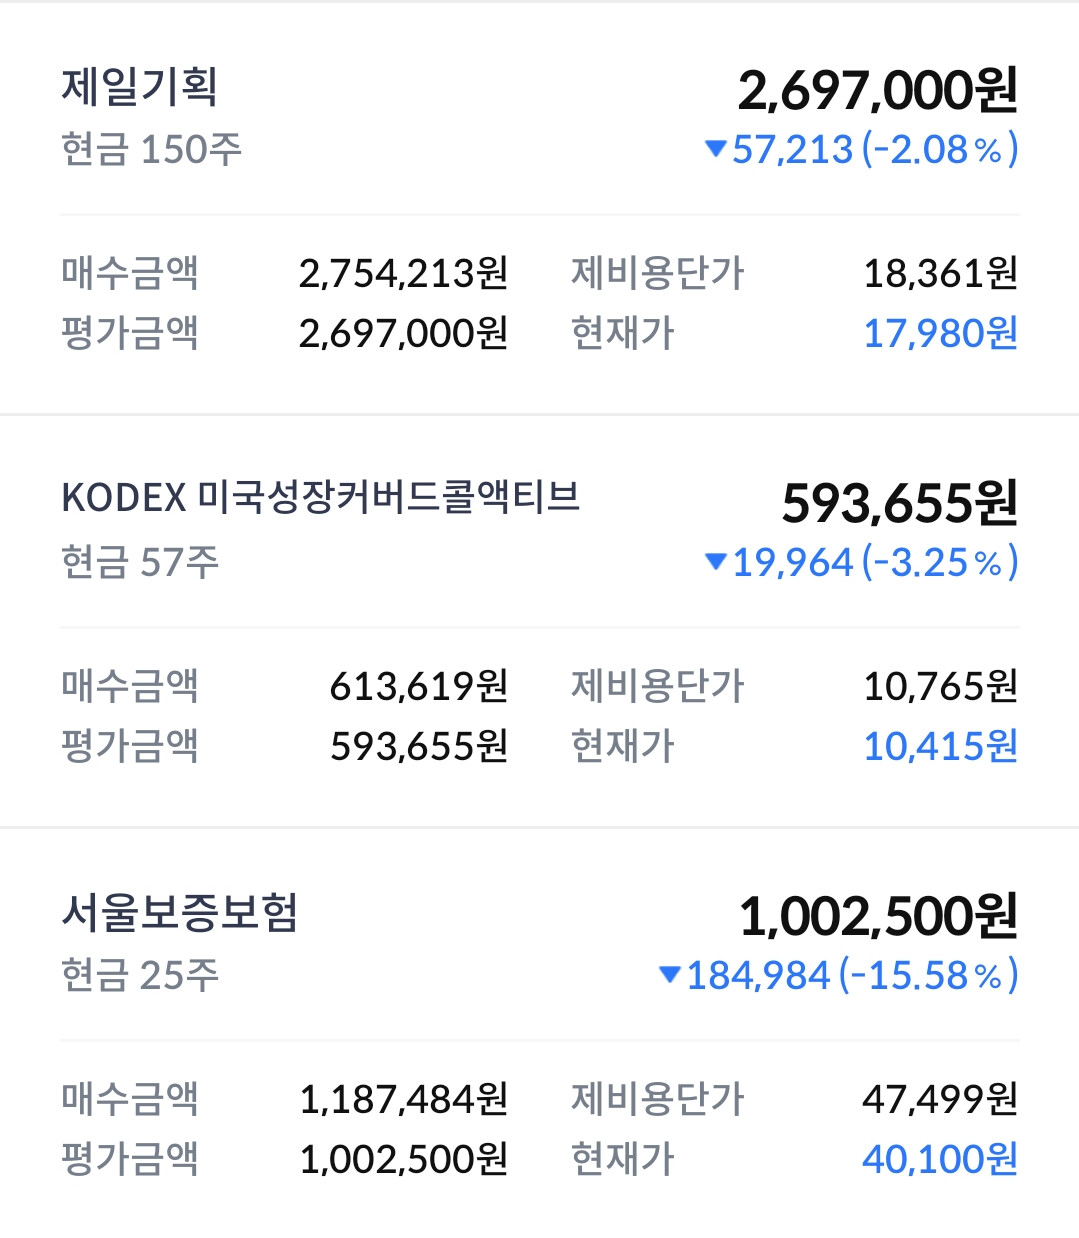
Task: Click the down triangle beside 19,964
Action: tap(715, 562)
